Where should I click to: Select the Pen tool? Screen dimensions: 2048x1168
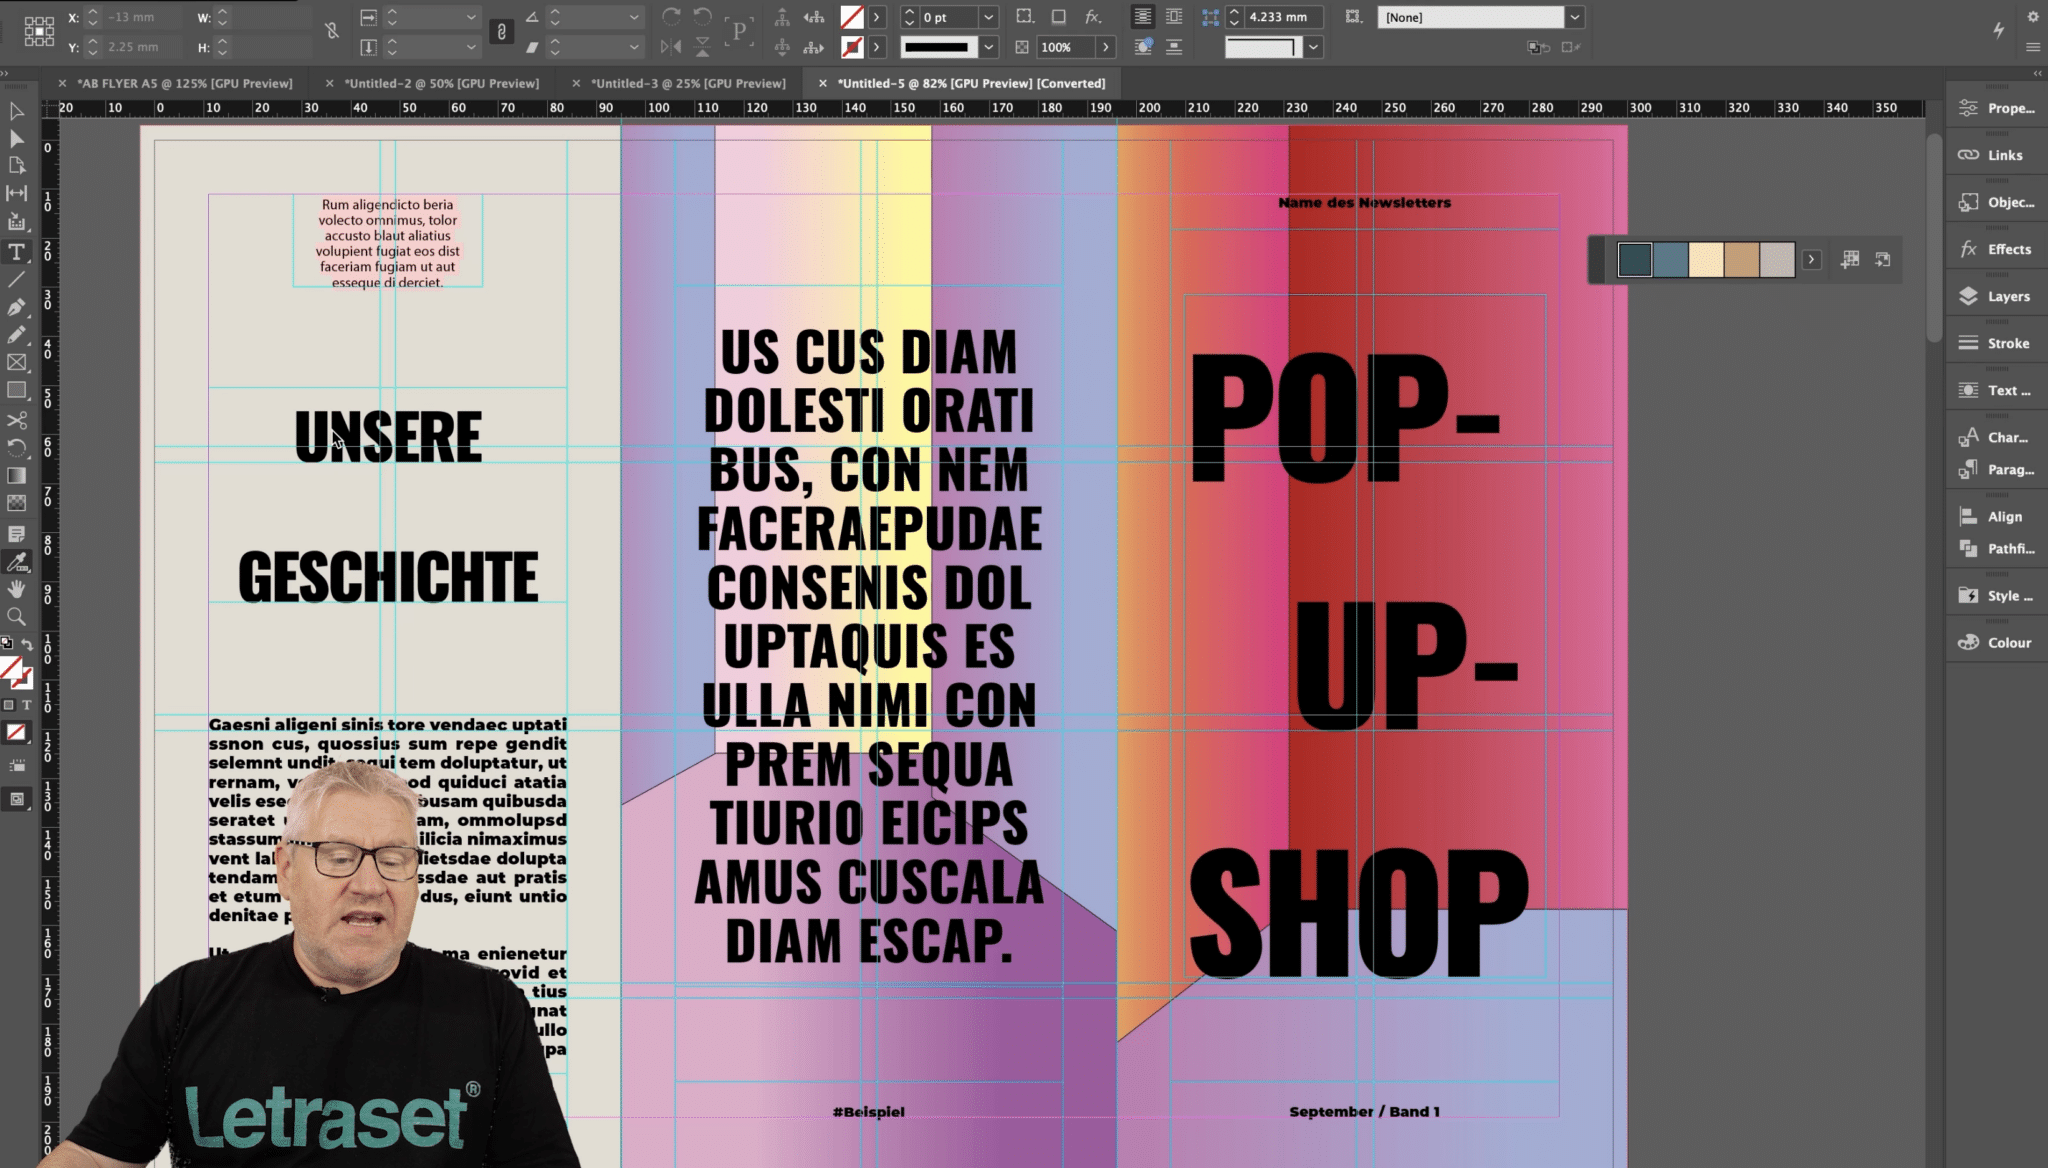coord(16,308)
